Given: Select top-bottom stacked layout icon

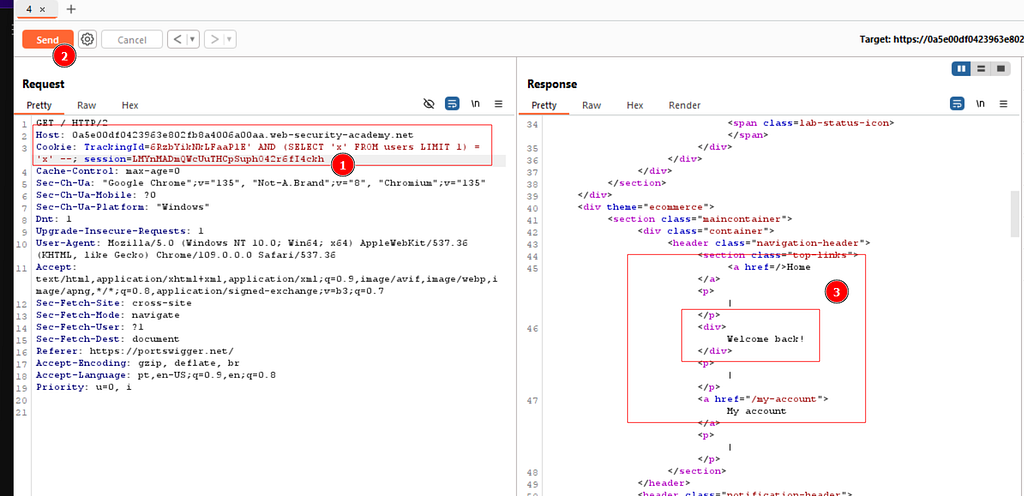Looking at the screenshot, I should [x=980, y=68].
